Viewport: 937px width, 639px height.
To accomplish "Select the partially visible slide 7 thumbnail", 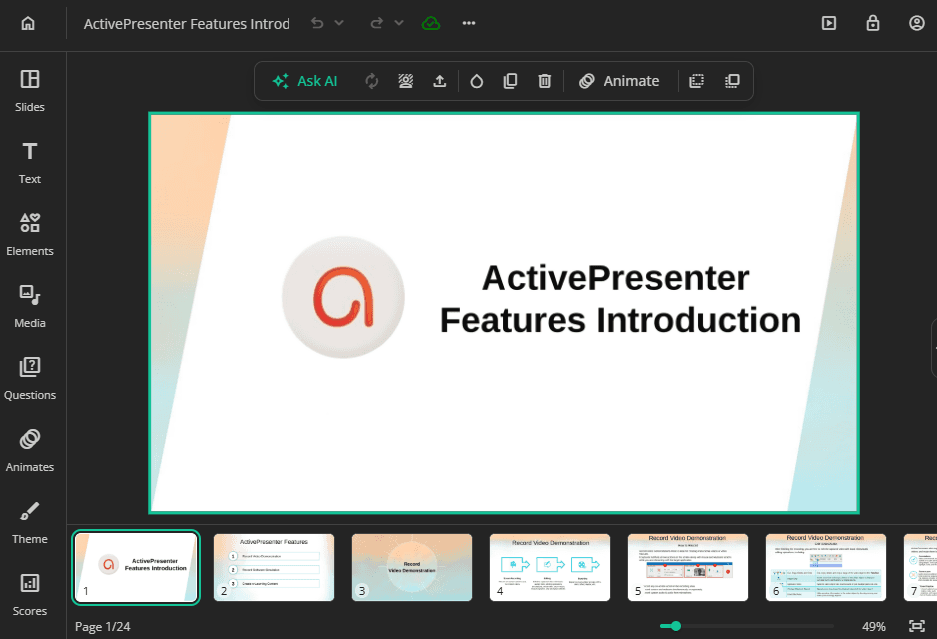I will click(920, 567).
